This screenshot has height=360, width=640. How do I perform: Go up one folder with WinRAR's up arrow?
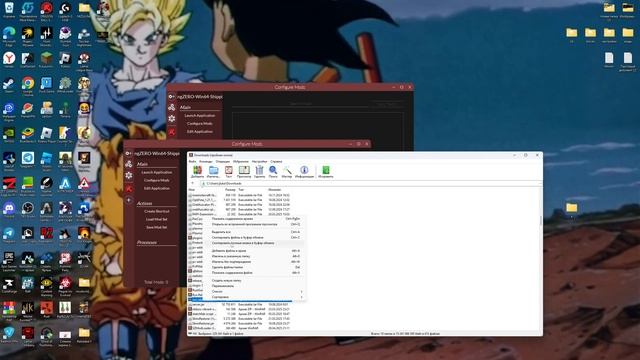193,183
